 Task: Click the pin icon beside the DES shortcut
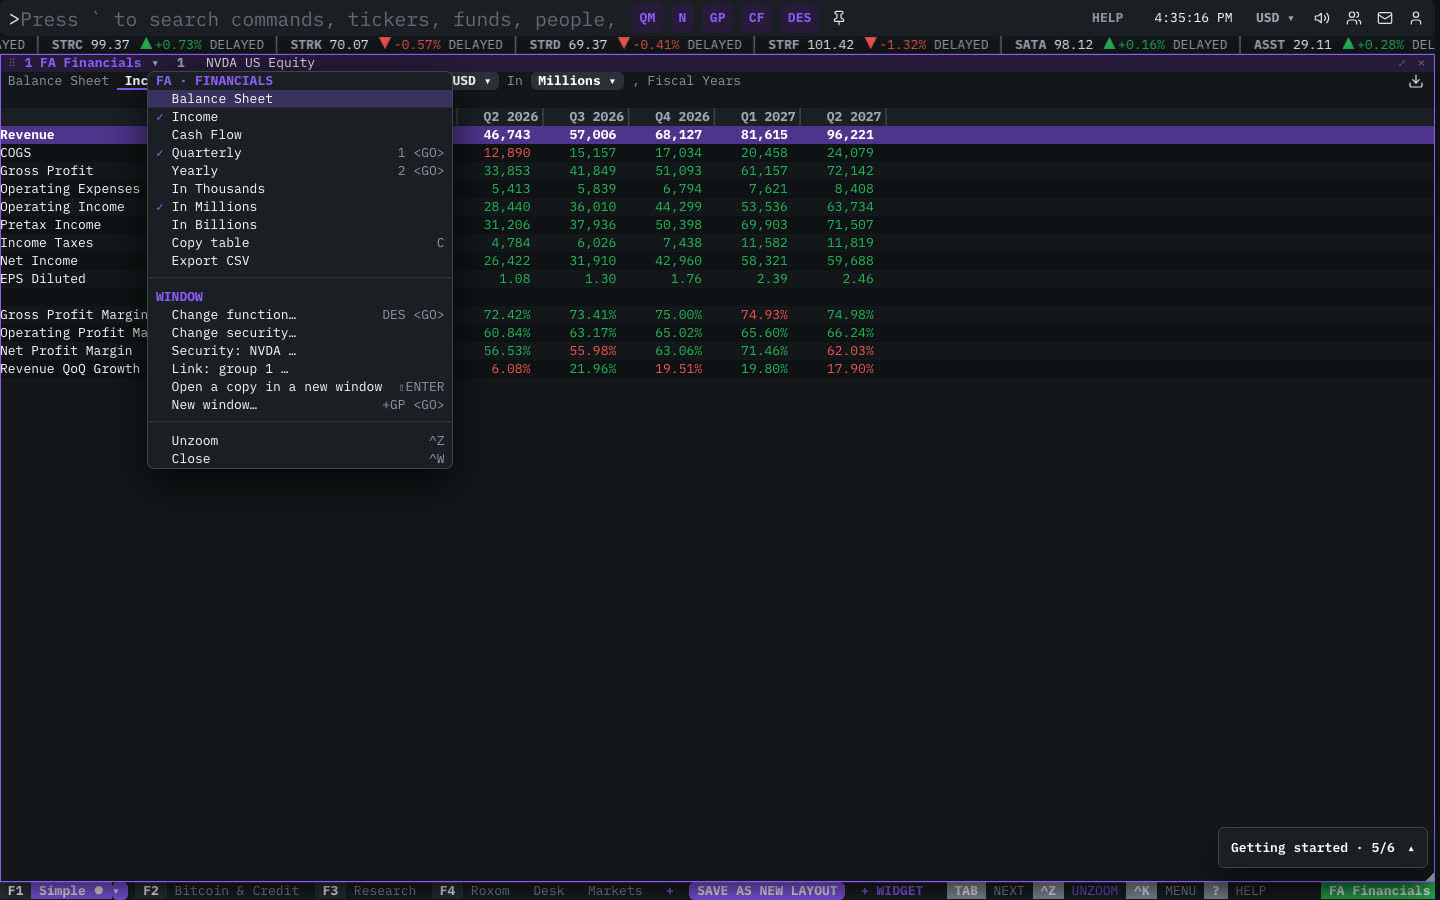tap(839, 18)
